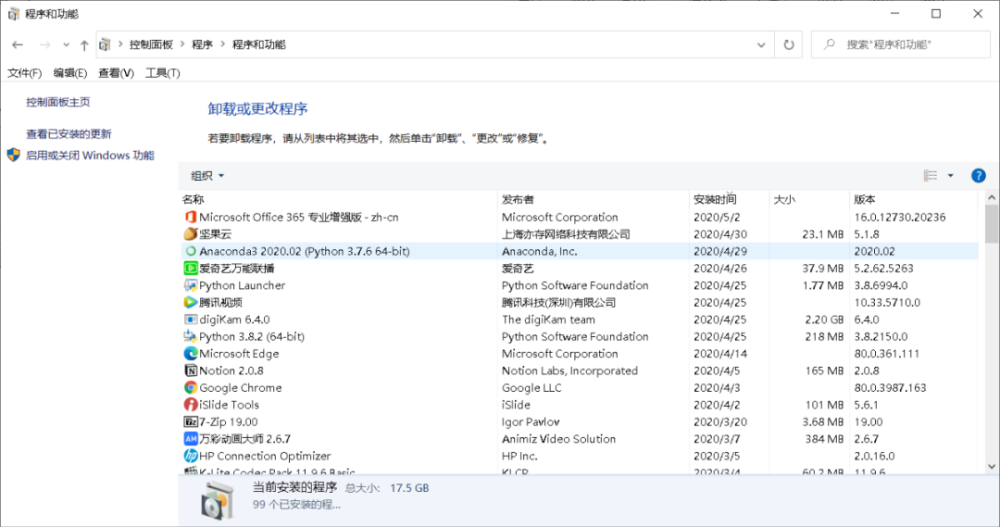Click the digiKam 6.4.0 icon
1000x527 pixels.
pyautogui.click(x=190, y=320)
